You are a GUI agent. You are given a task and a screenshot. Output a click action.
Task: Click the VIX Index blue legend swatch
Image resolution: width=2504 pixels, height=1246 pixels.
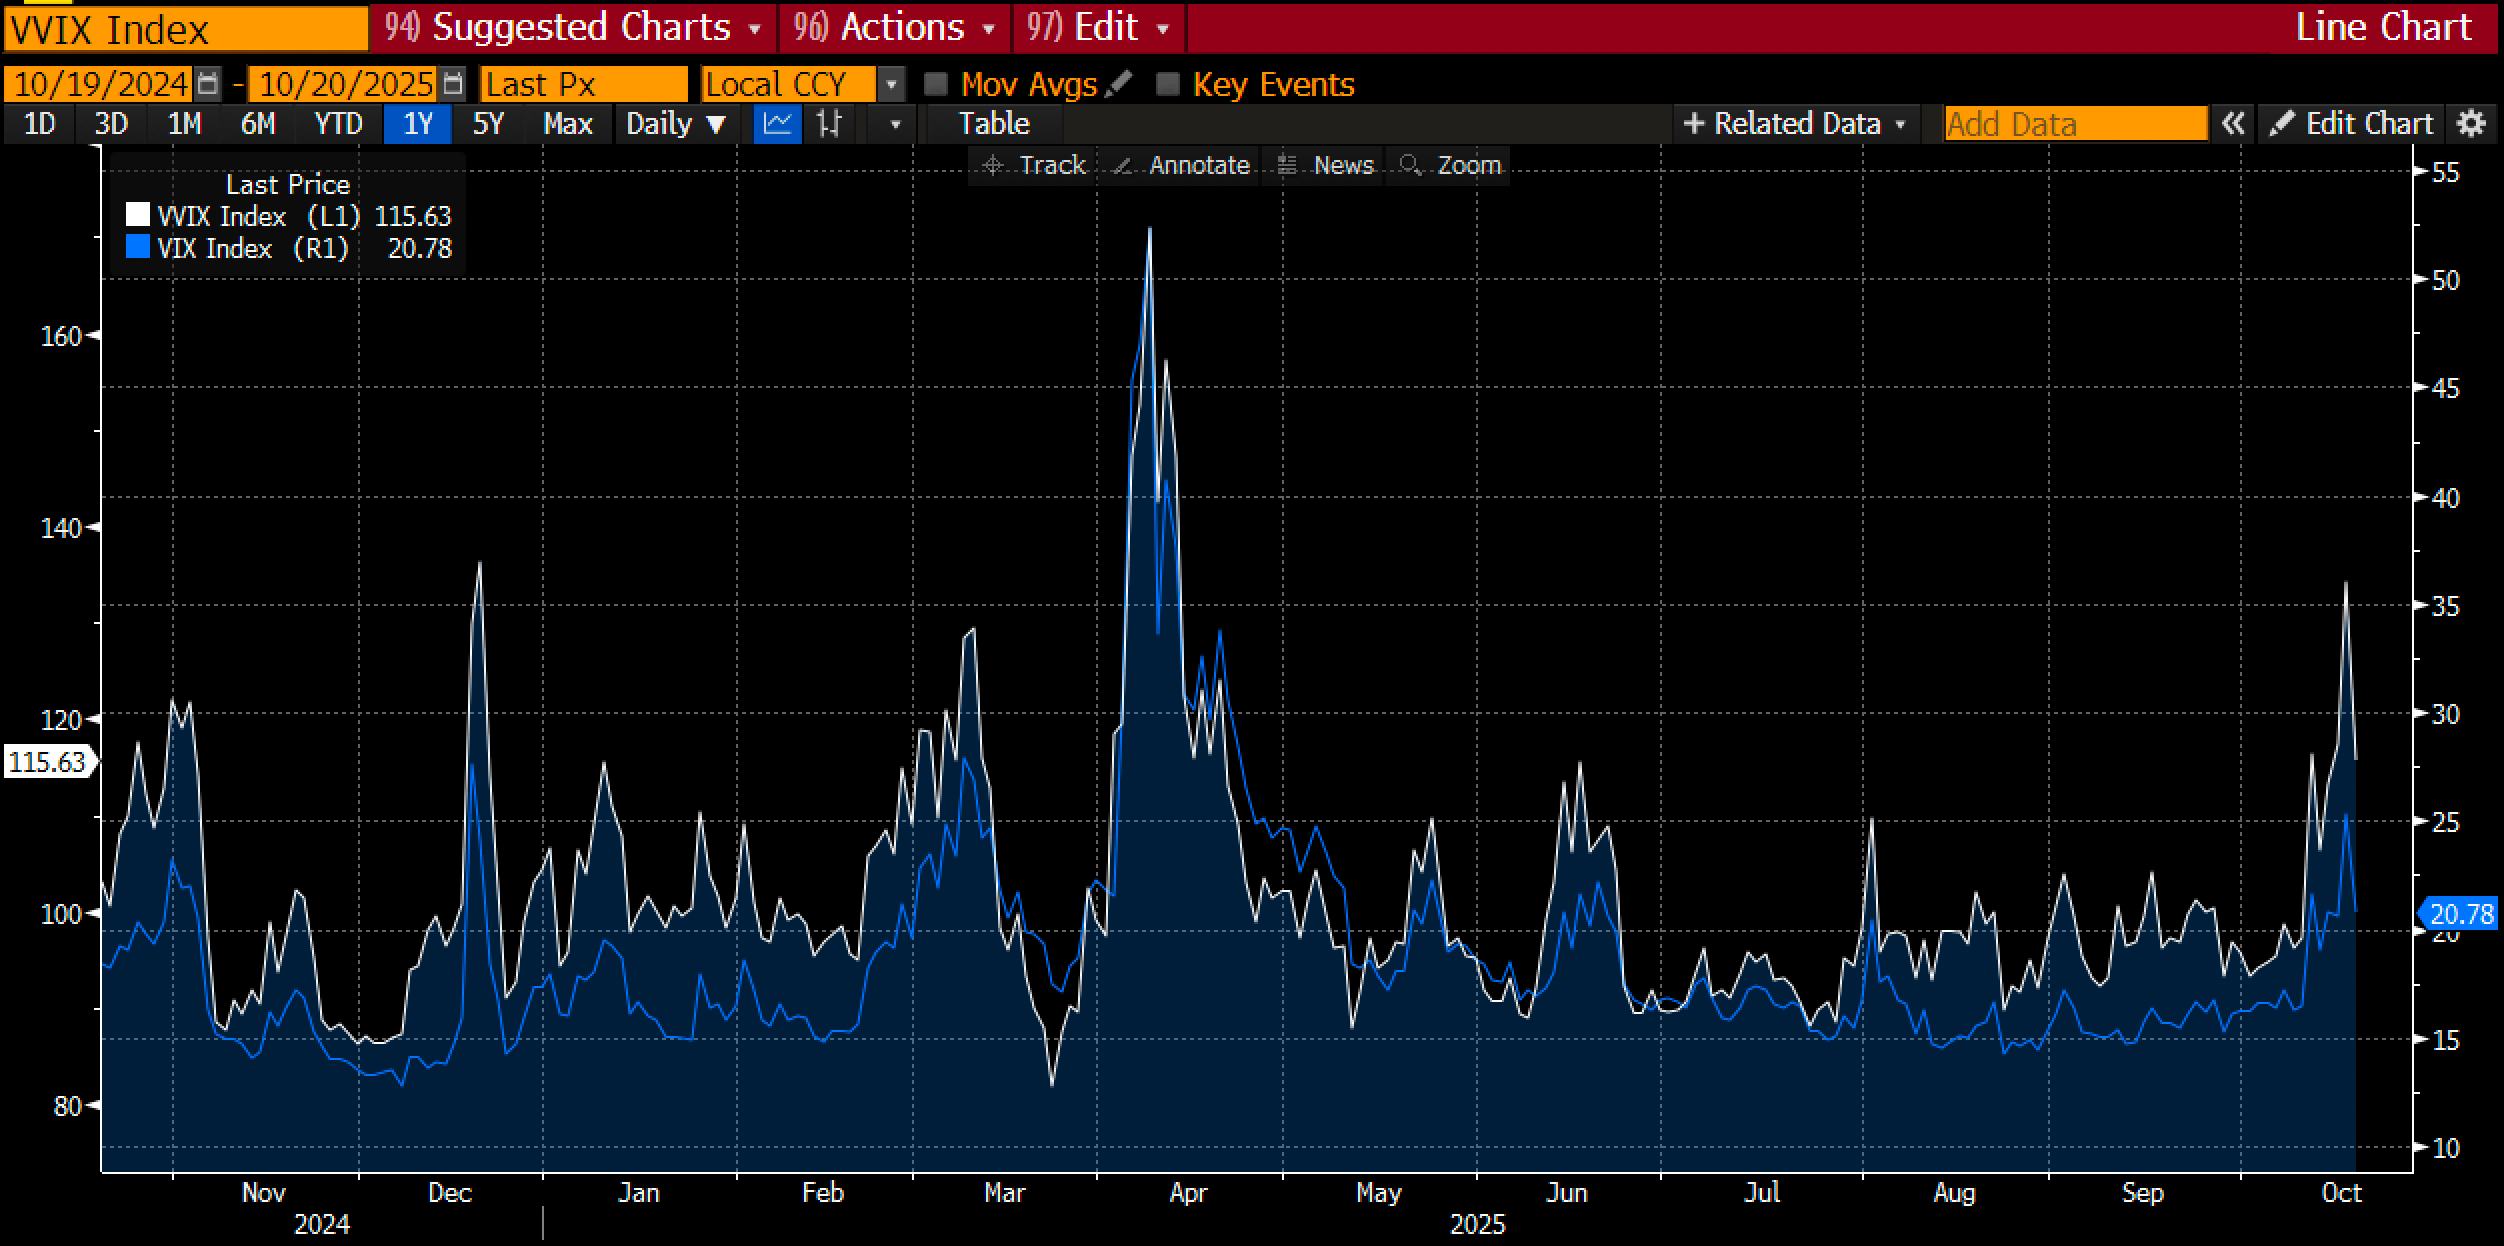click(138, 247)
